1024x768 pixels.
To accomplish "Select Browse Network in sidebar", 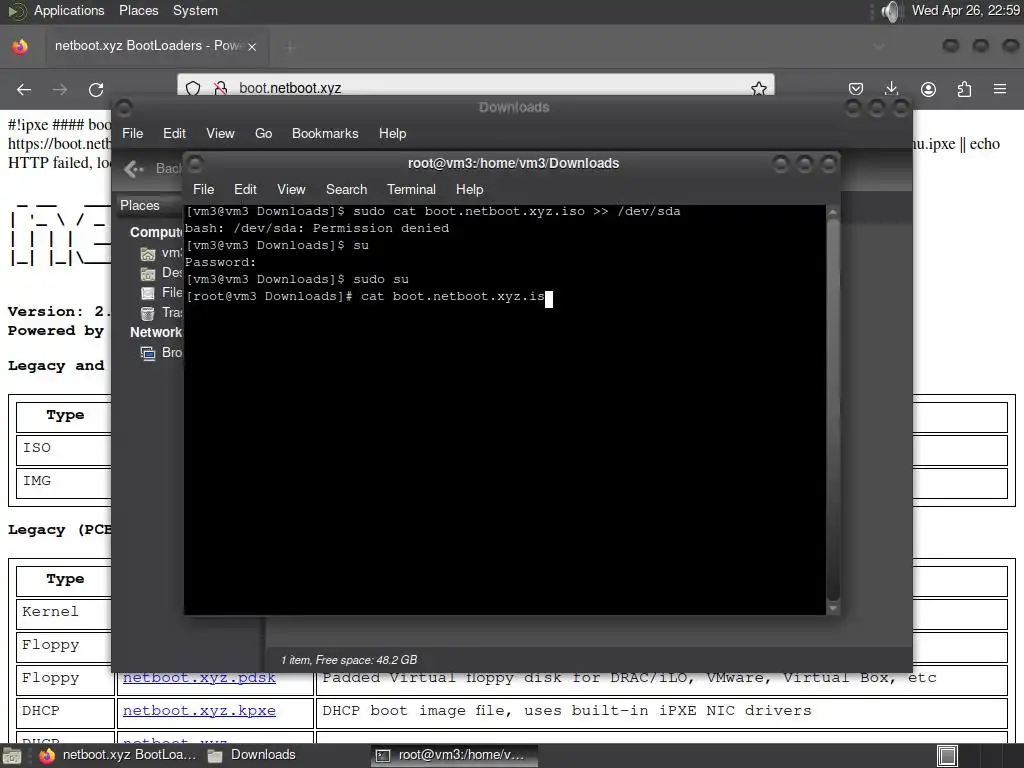I will (161, 353).
